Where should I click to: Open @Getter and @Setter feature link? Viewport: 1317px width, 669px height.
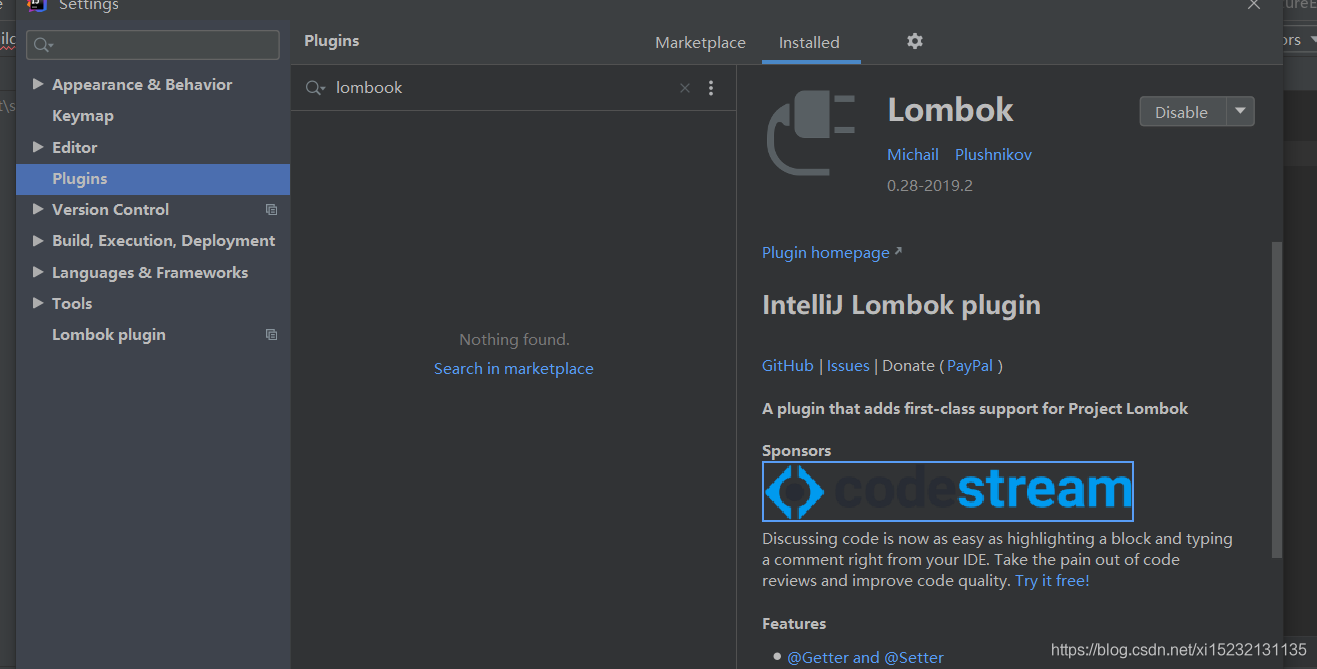[865, 657]
